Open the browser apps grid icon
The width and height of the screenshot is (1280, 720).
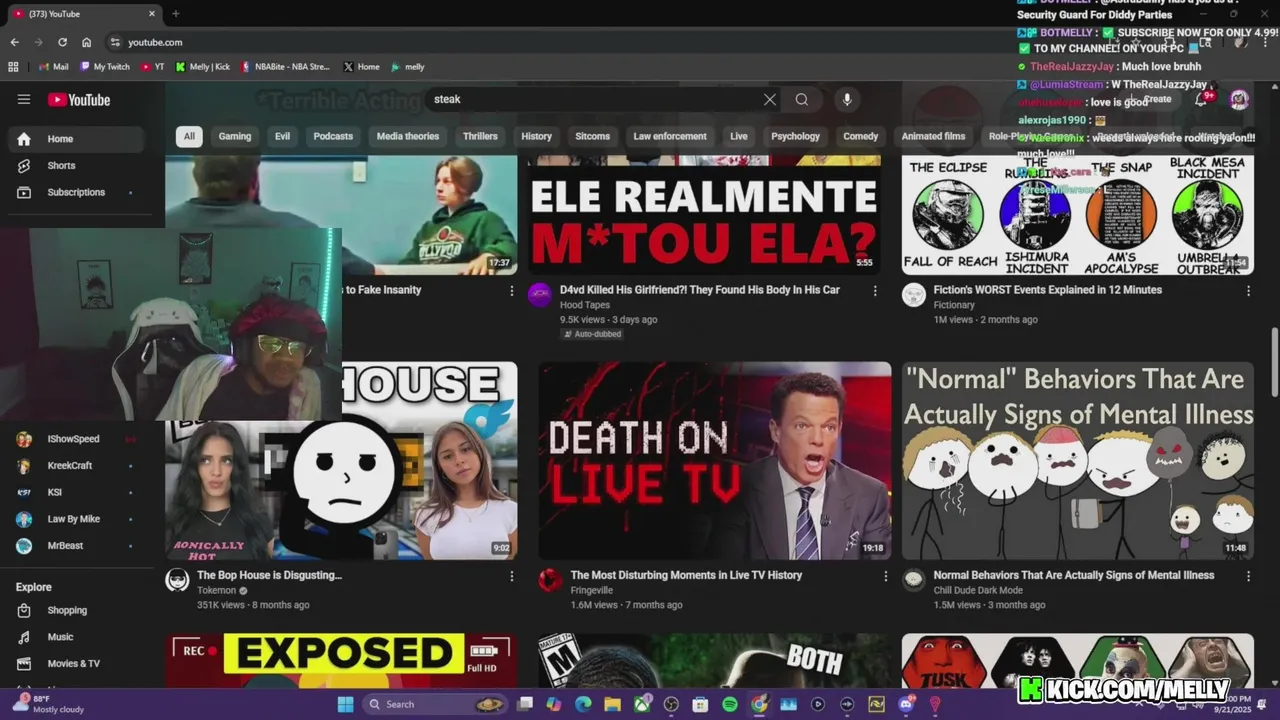point(13,67)
